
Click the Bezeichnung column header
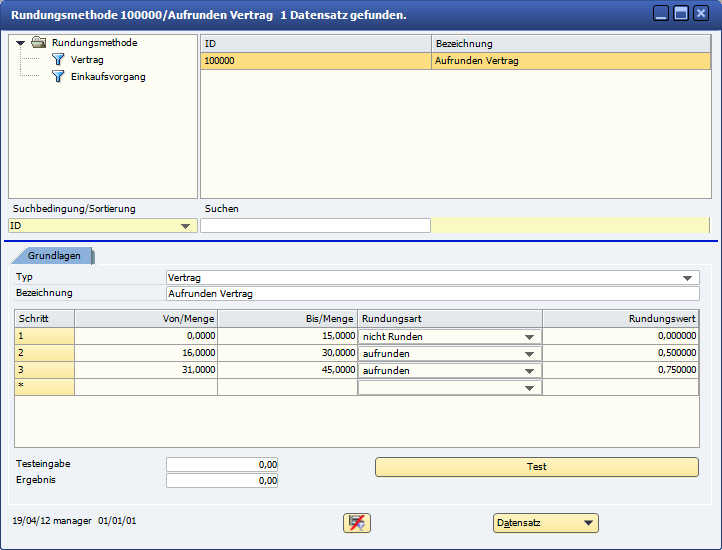point(570,44)
